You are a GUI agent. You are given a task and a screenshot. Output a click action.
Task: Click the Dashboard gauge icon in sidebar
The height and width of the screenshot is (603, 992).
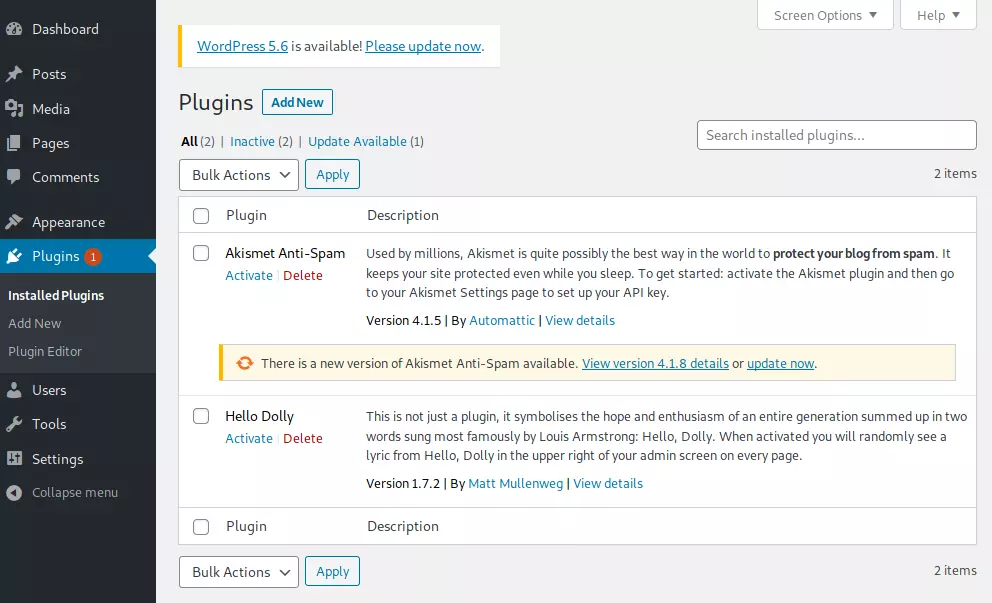tap(14, 29)
